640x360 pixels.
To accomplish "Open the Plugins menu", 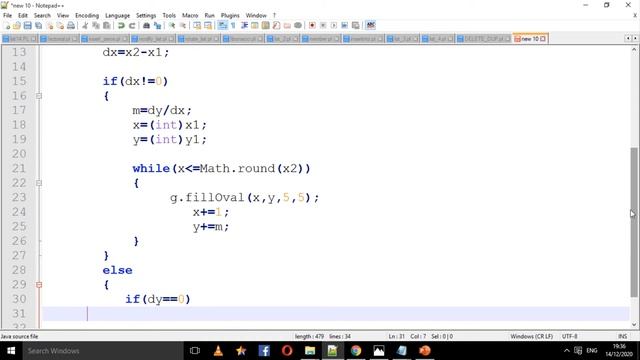I will (230, 16).
